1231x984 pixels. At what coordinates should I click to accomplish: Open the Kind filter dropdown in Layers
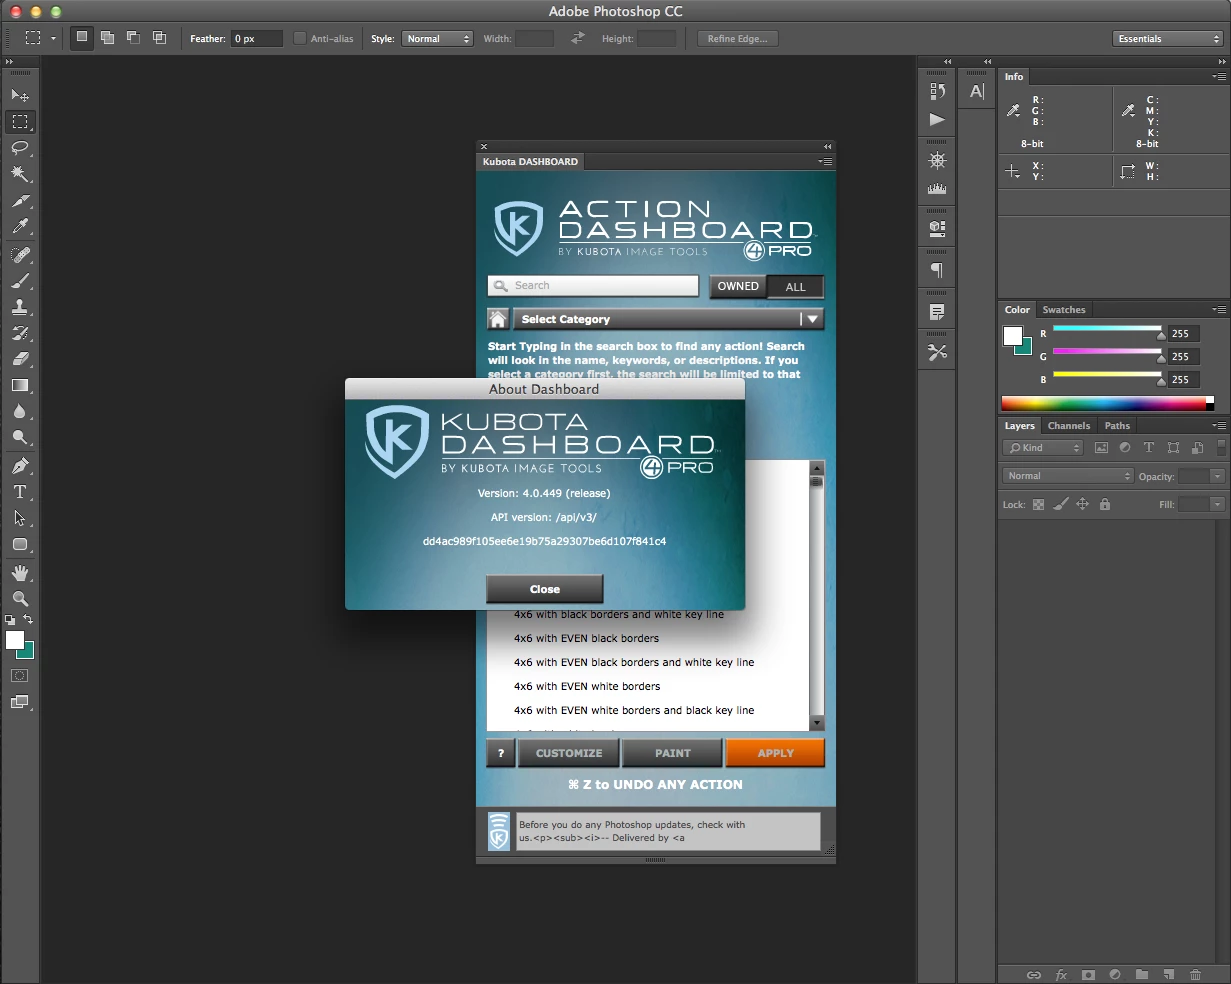(1043, 448)
